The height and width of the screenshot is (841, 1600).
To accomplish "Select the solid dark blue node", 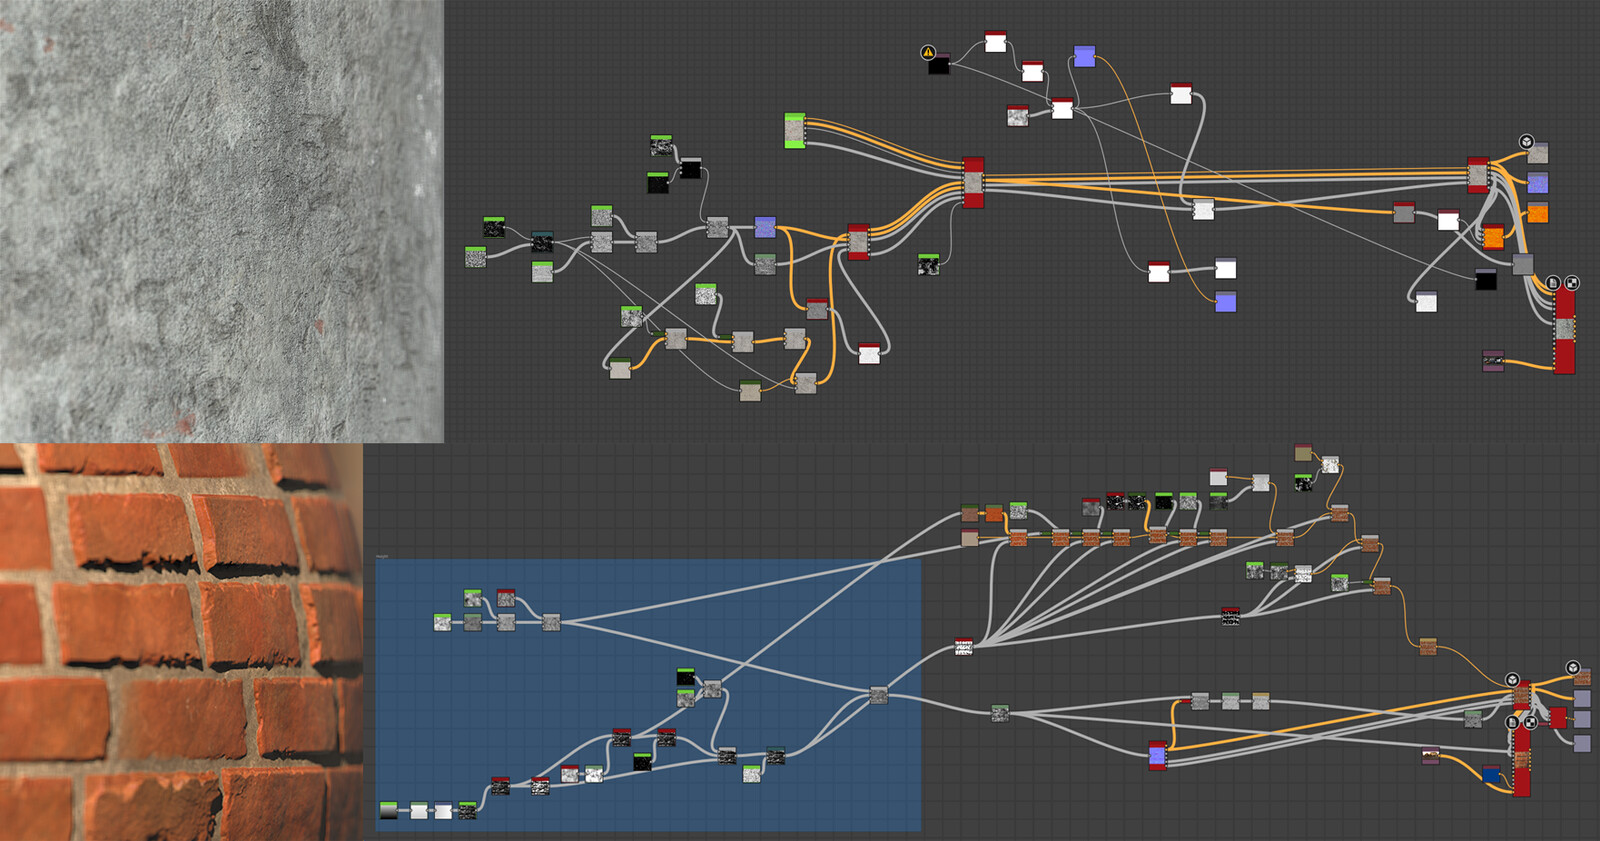I will (x=1491, y=775).
